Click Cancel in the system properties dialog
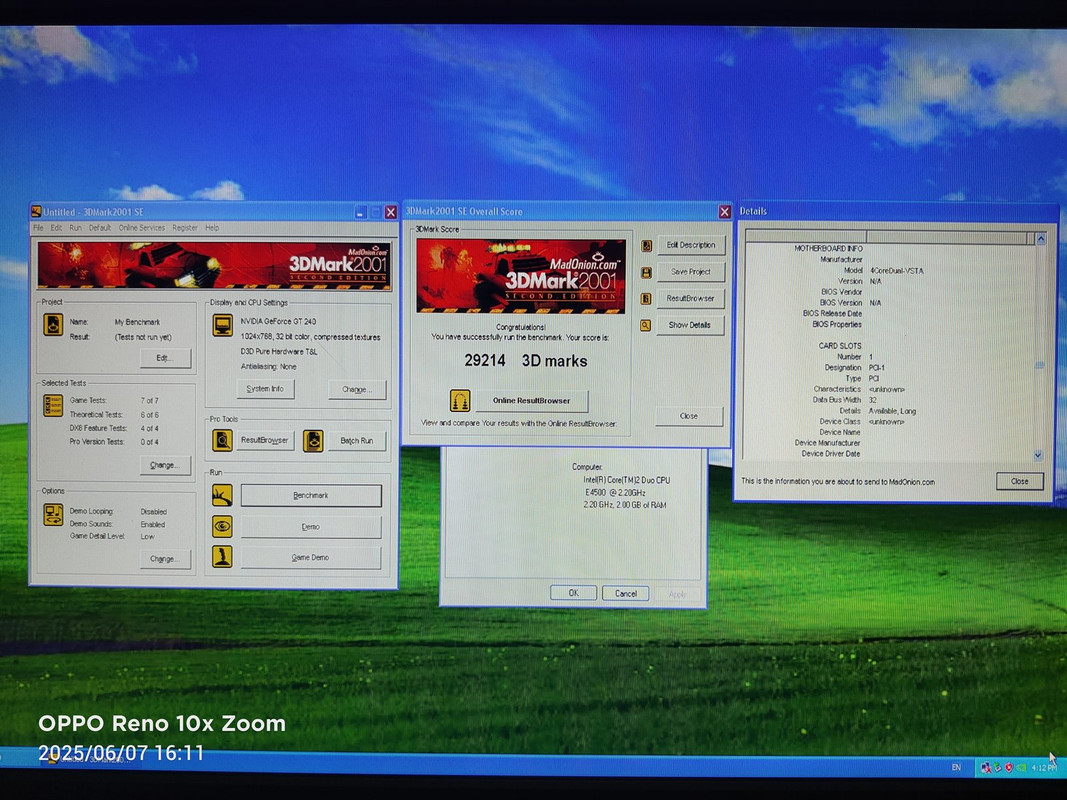Screen dimensions: 1067x800 click(x=625, y=593)
